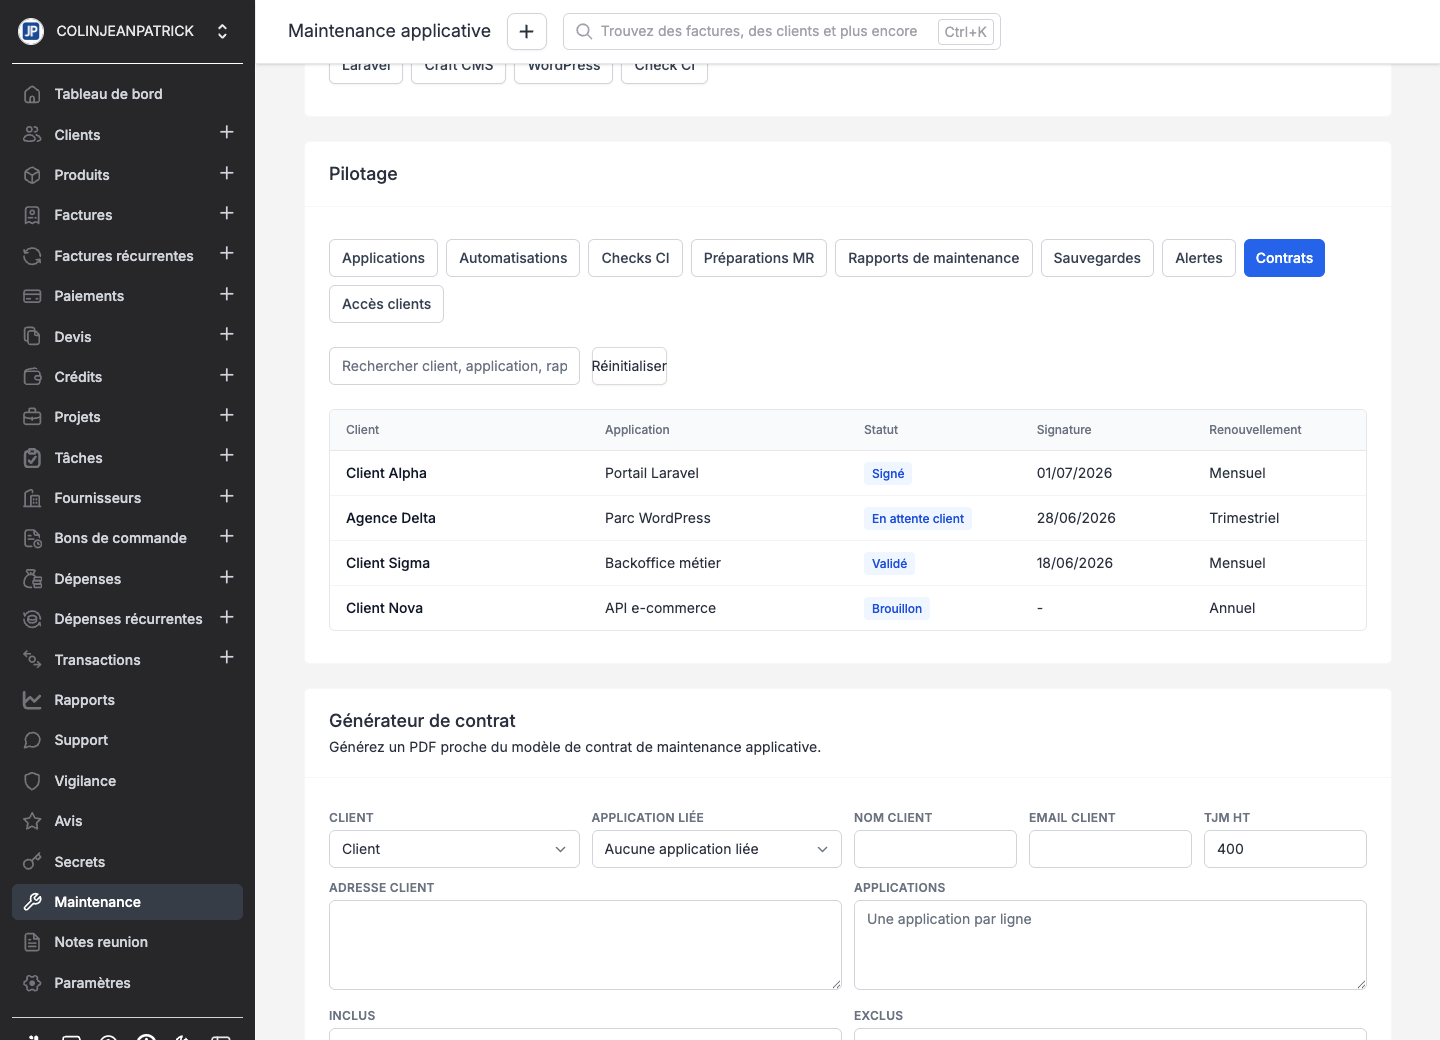Focus the global search field
The height and width of the screenshot is (1040, 1440).
(782, 31)
